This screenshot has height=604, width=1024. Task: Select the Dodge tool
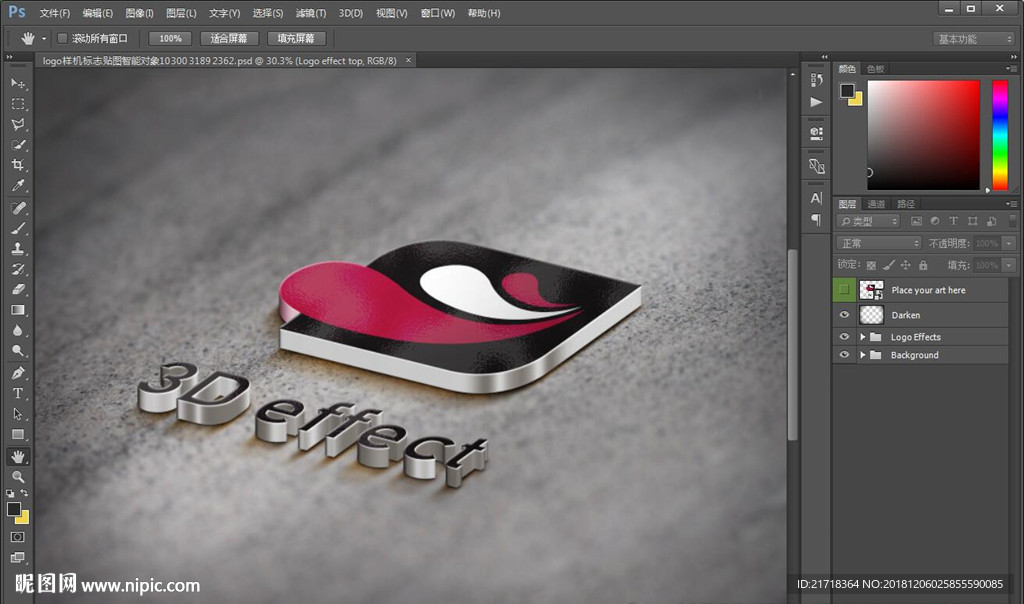(18, 351)
